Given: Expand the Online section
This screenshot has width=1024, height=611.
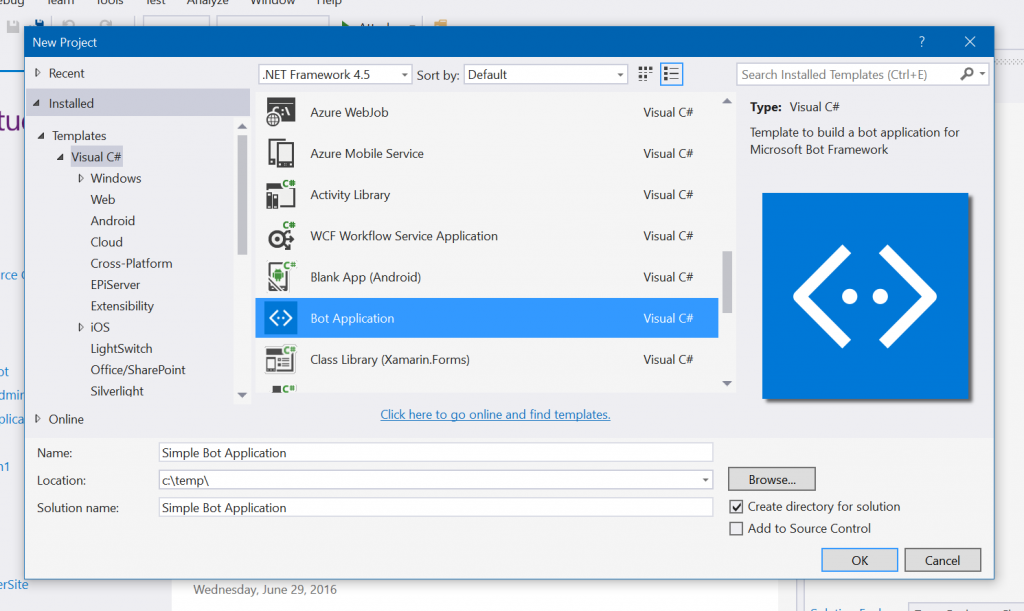Looking at the screenshot, I should [38, 419].
